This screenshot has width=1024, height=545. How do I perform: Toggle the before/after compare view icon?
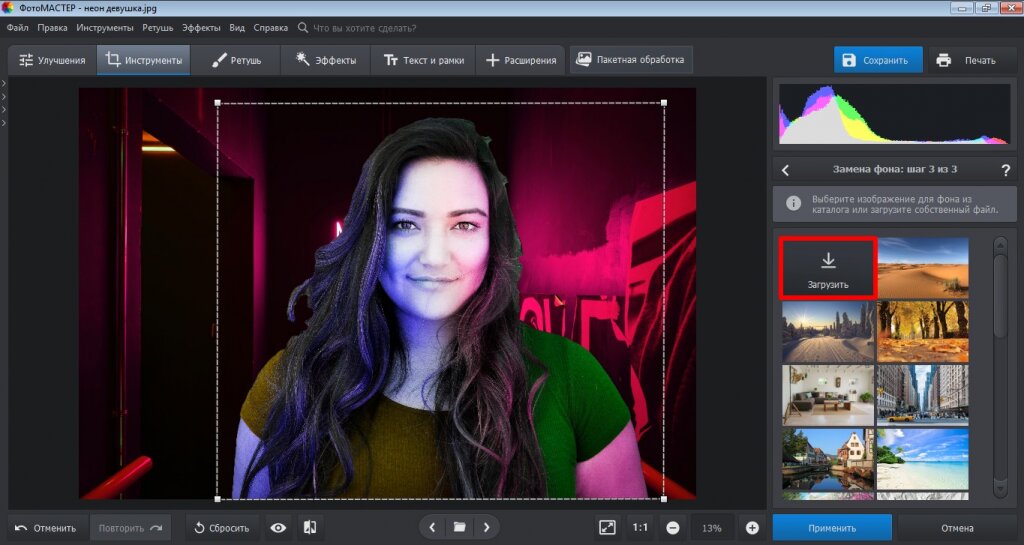point(310,527)
